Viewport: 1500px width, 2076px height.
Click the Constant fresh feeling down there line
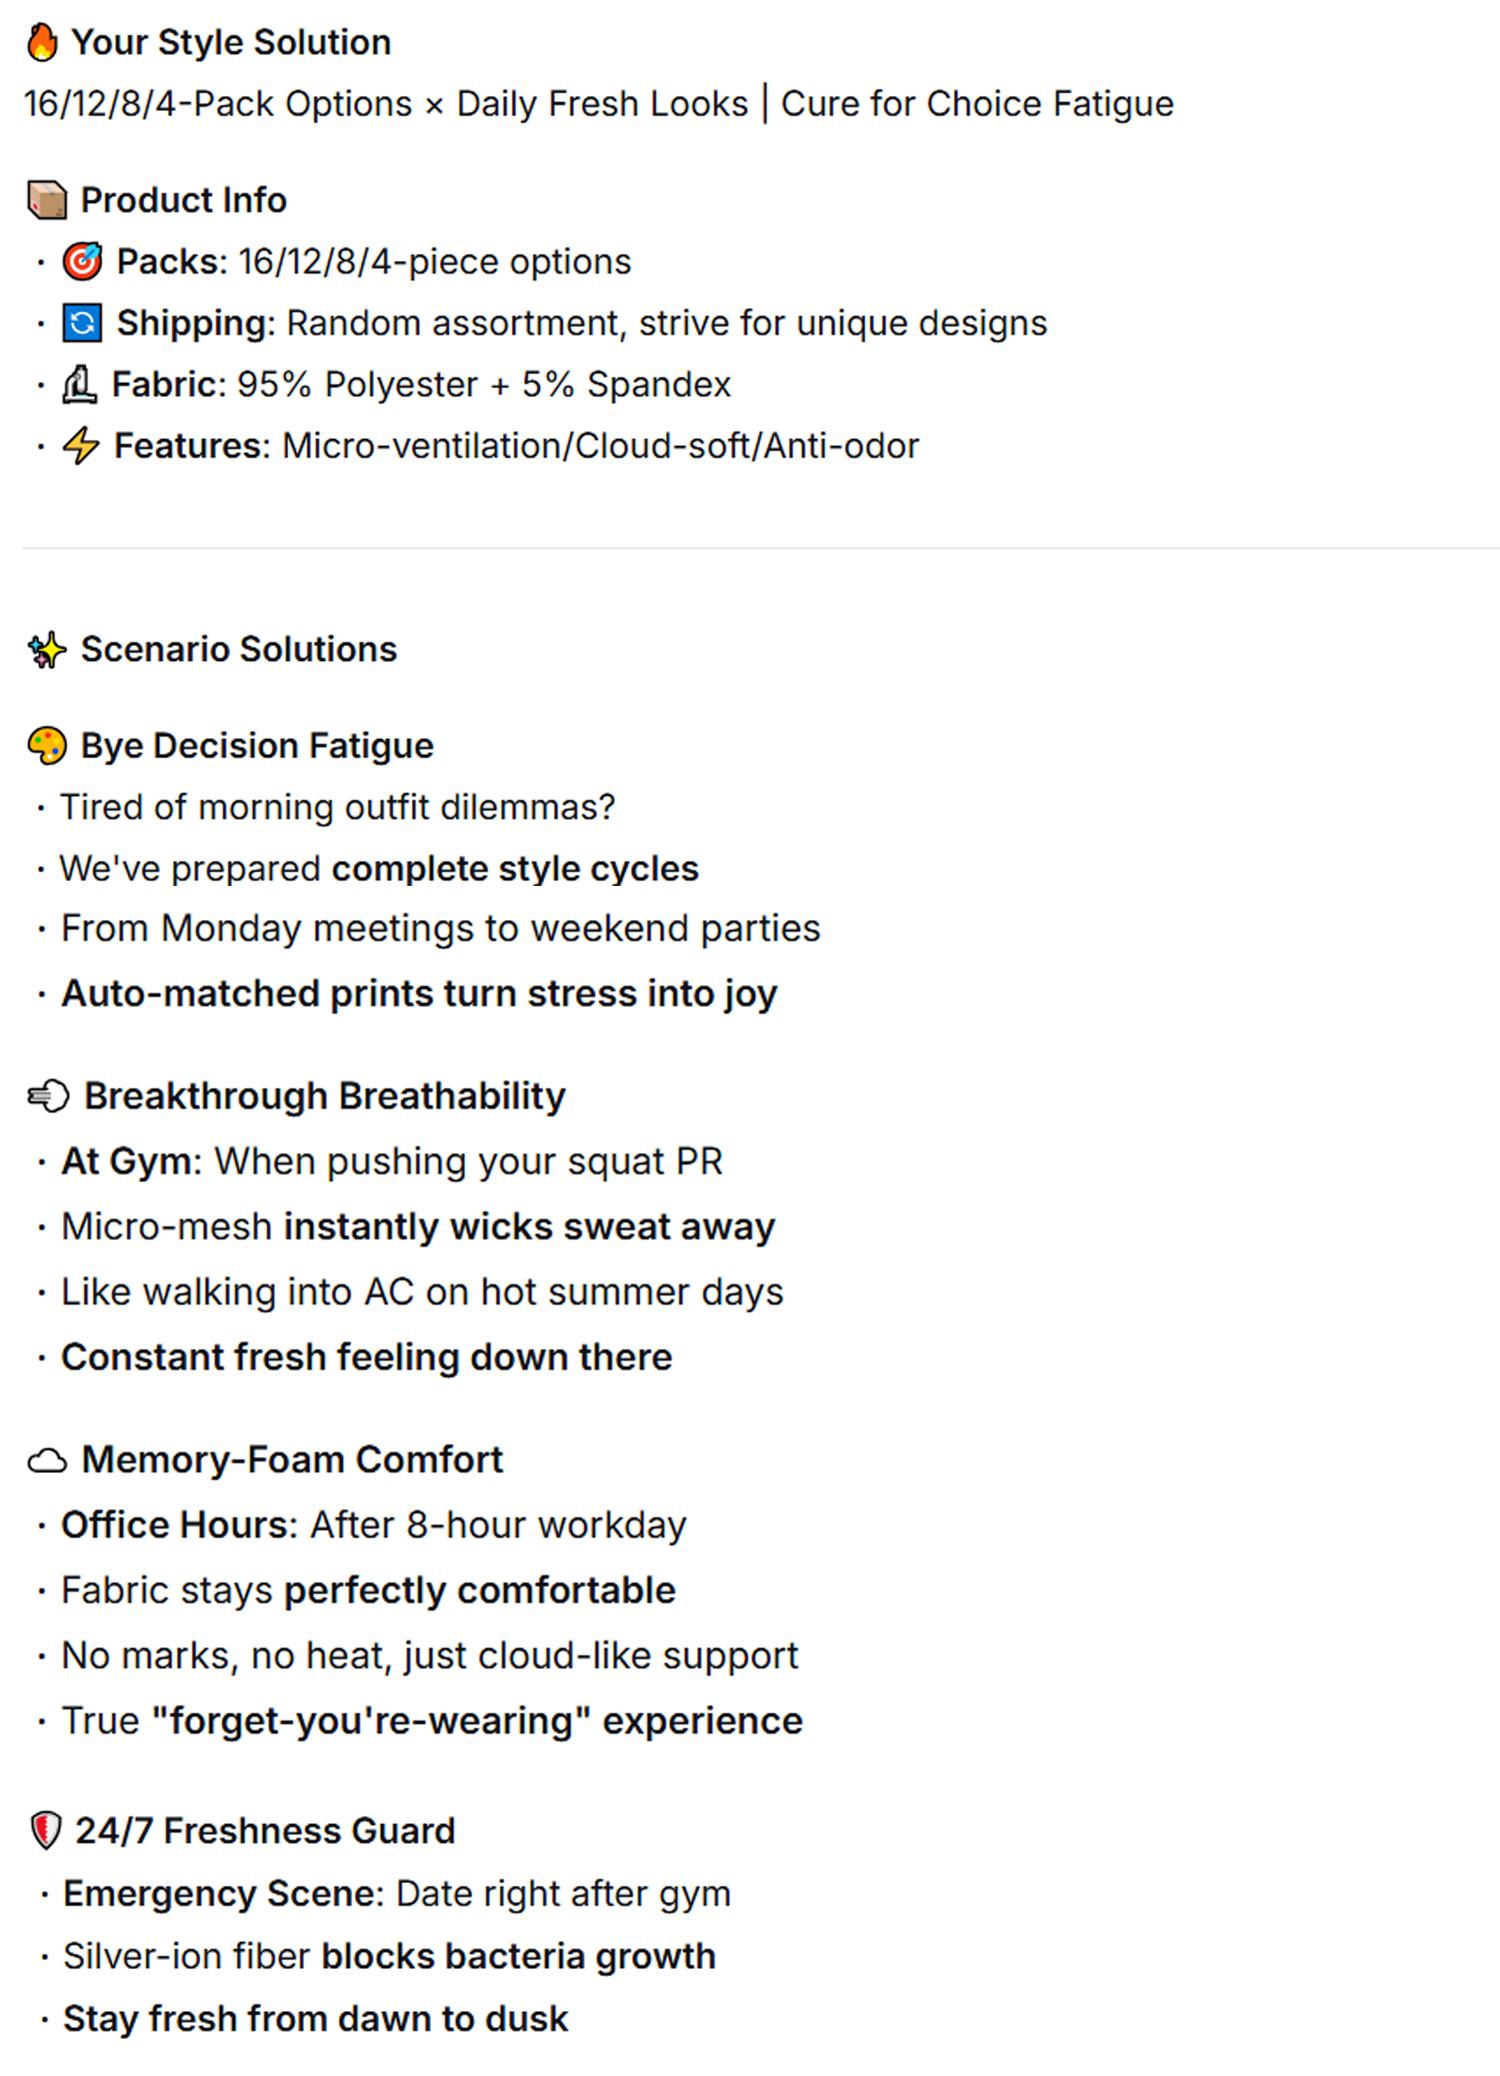(x=366, y=1358)
